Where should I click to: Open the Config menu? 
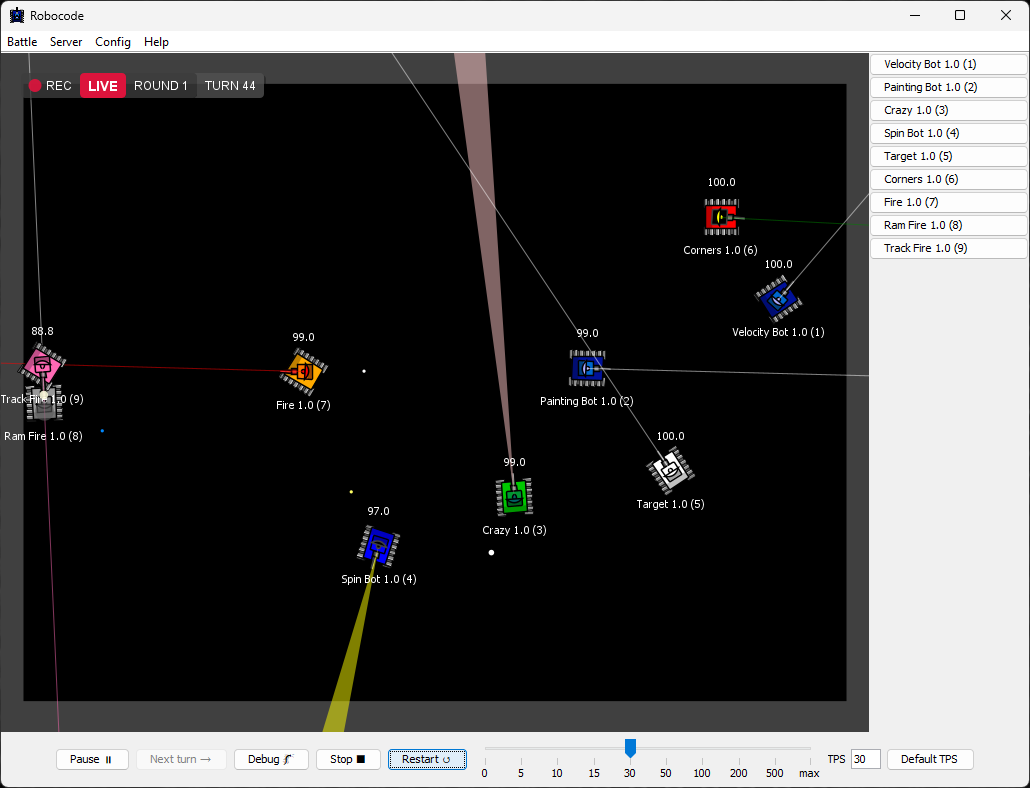[113, 42]
